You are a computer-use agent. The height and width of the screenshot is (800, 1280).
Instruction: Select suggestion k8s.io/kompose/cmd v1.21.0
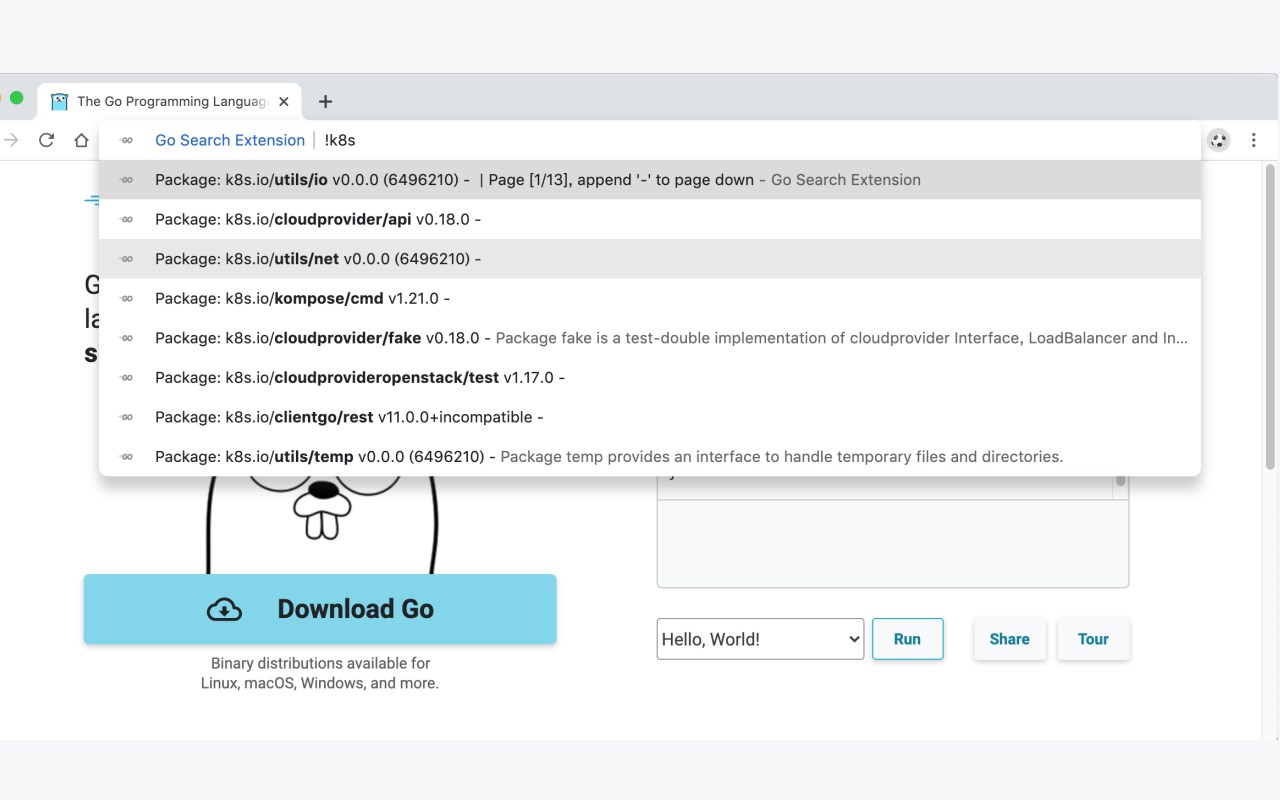650,298
